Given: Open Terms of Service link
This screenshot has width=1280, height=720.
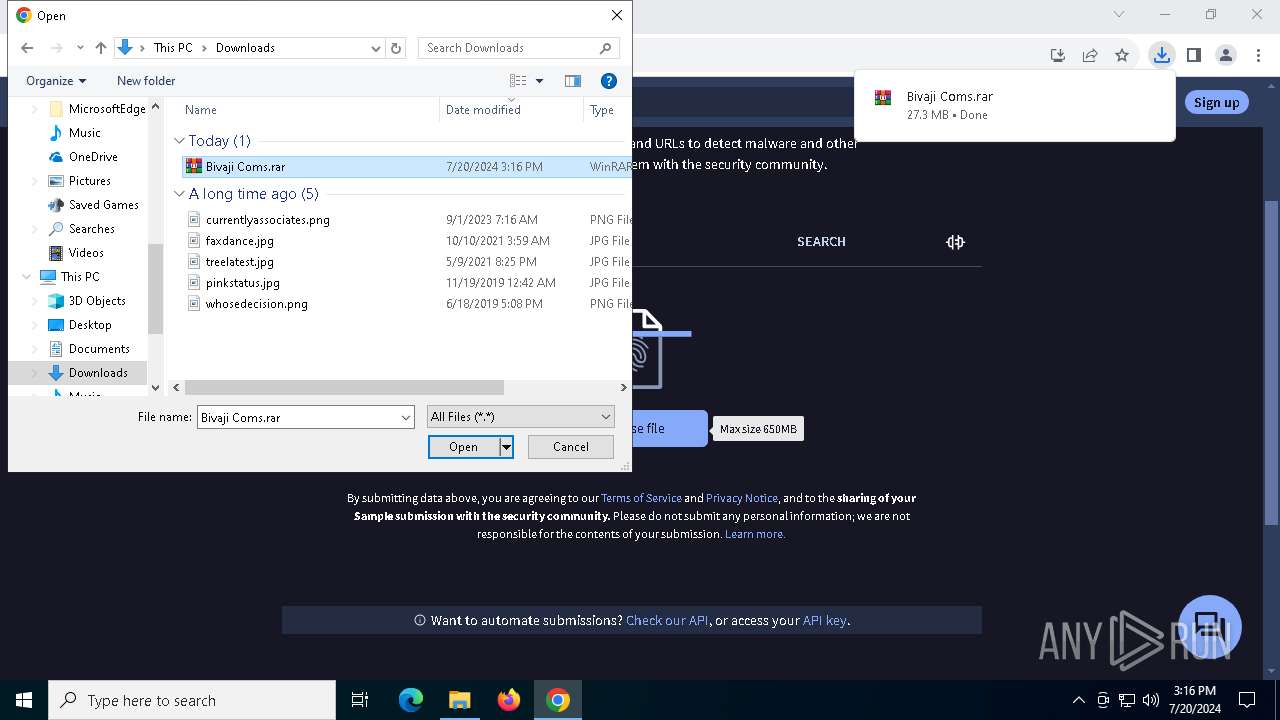Looking at the screenshot, I should click(x=641, y=498).
